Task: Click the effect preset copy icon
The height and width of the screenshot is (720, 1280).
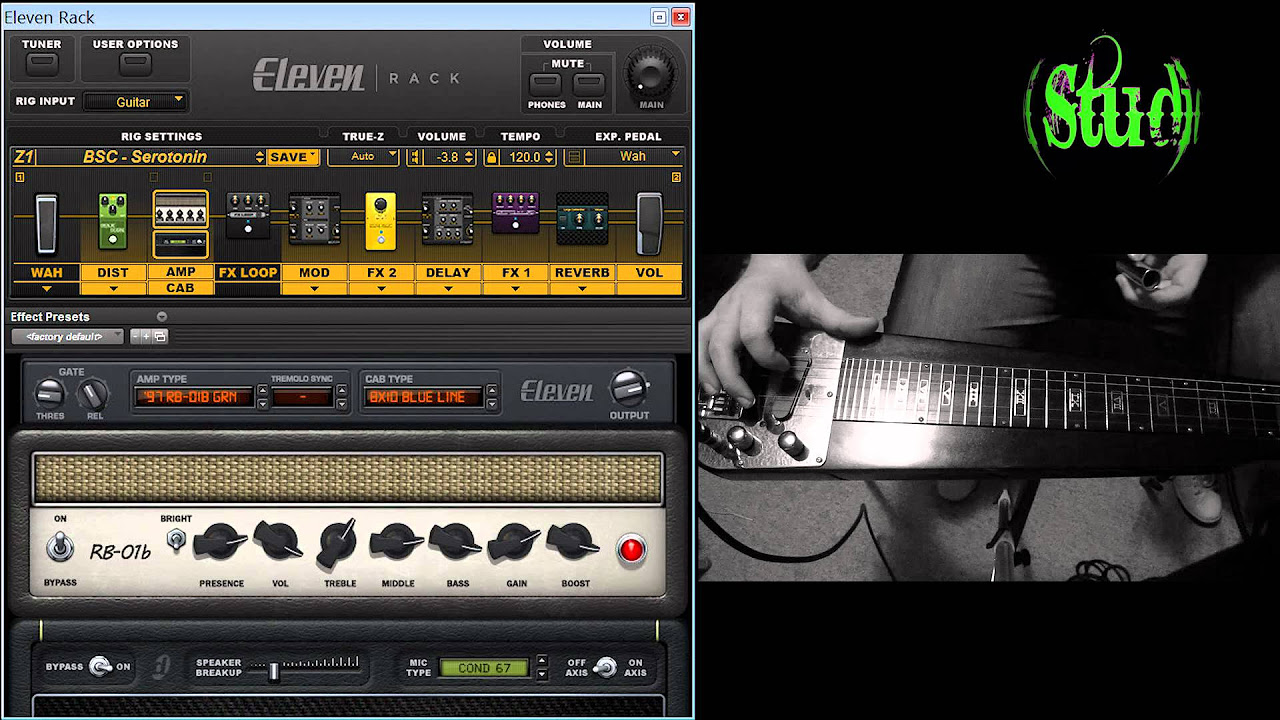Action: click(x=160, y=337)
